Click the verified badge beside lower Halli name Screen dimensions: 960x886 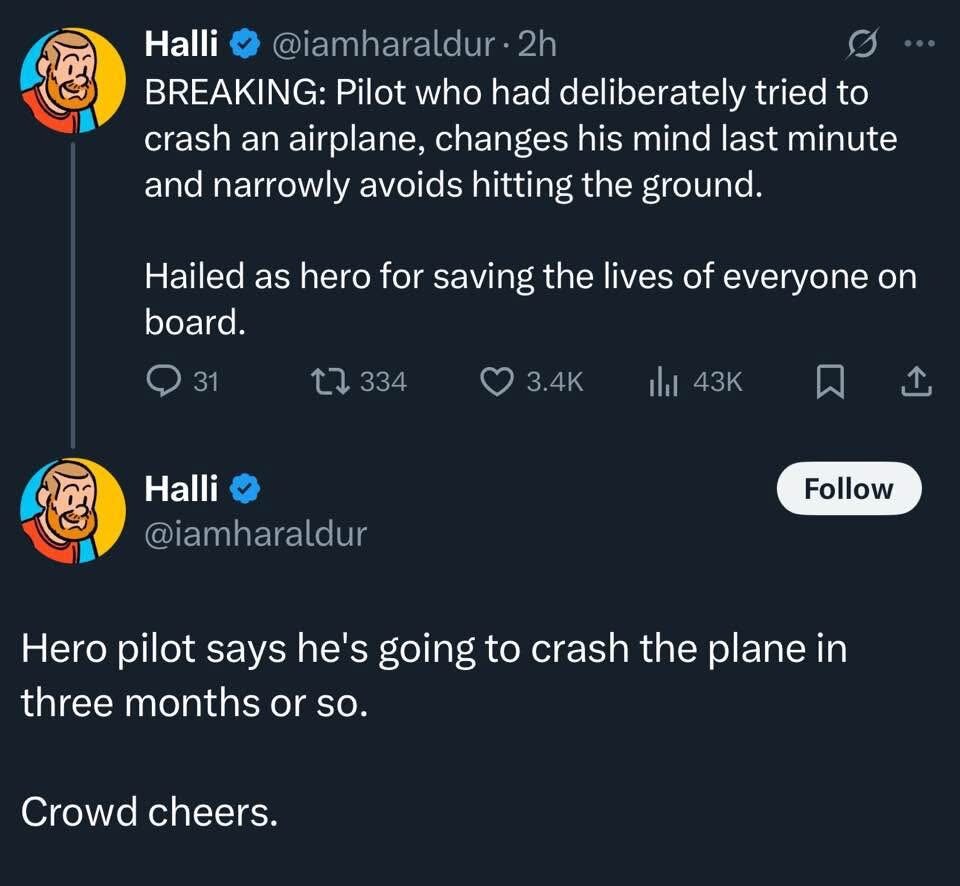244,489
